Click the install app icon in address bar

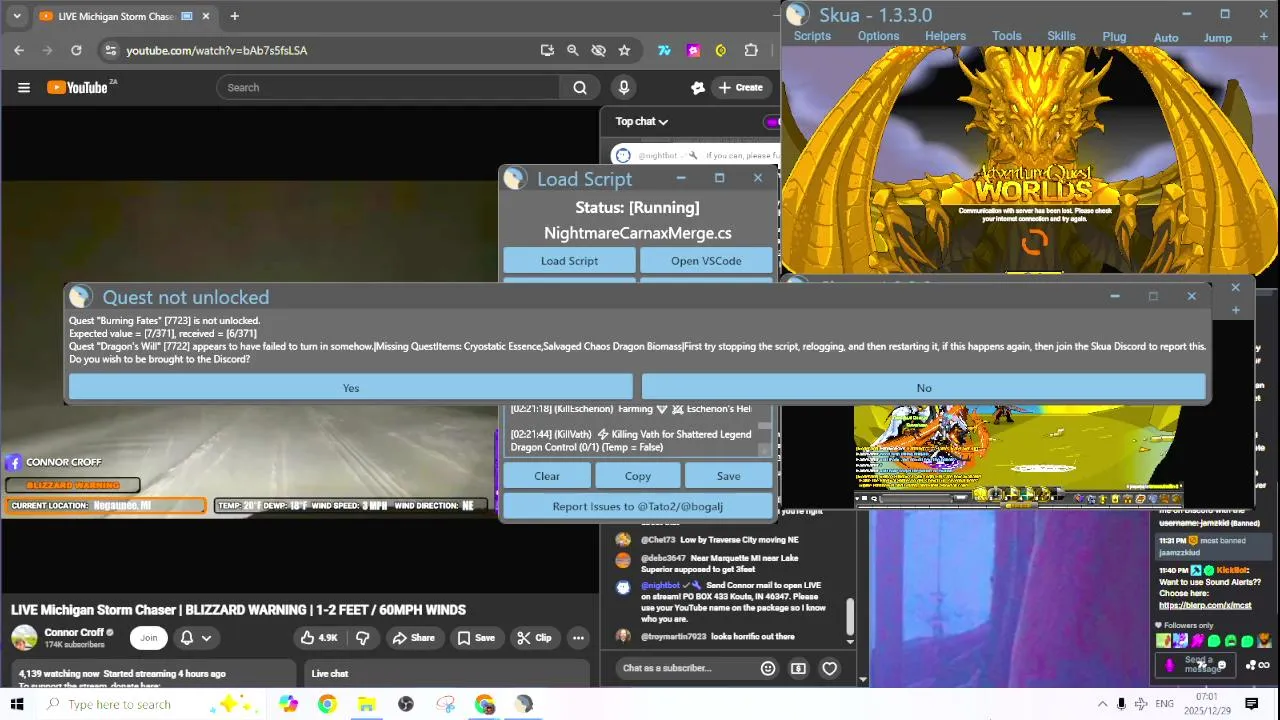[x=547, y=50]
